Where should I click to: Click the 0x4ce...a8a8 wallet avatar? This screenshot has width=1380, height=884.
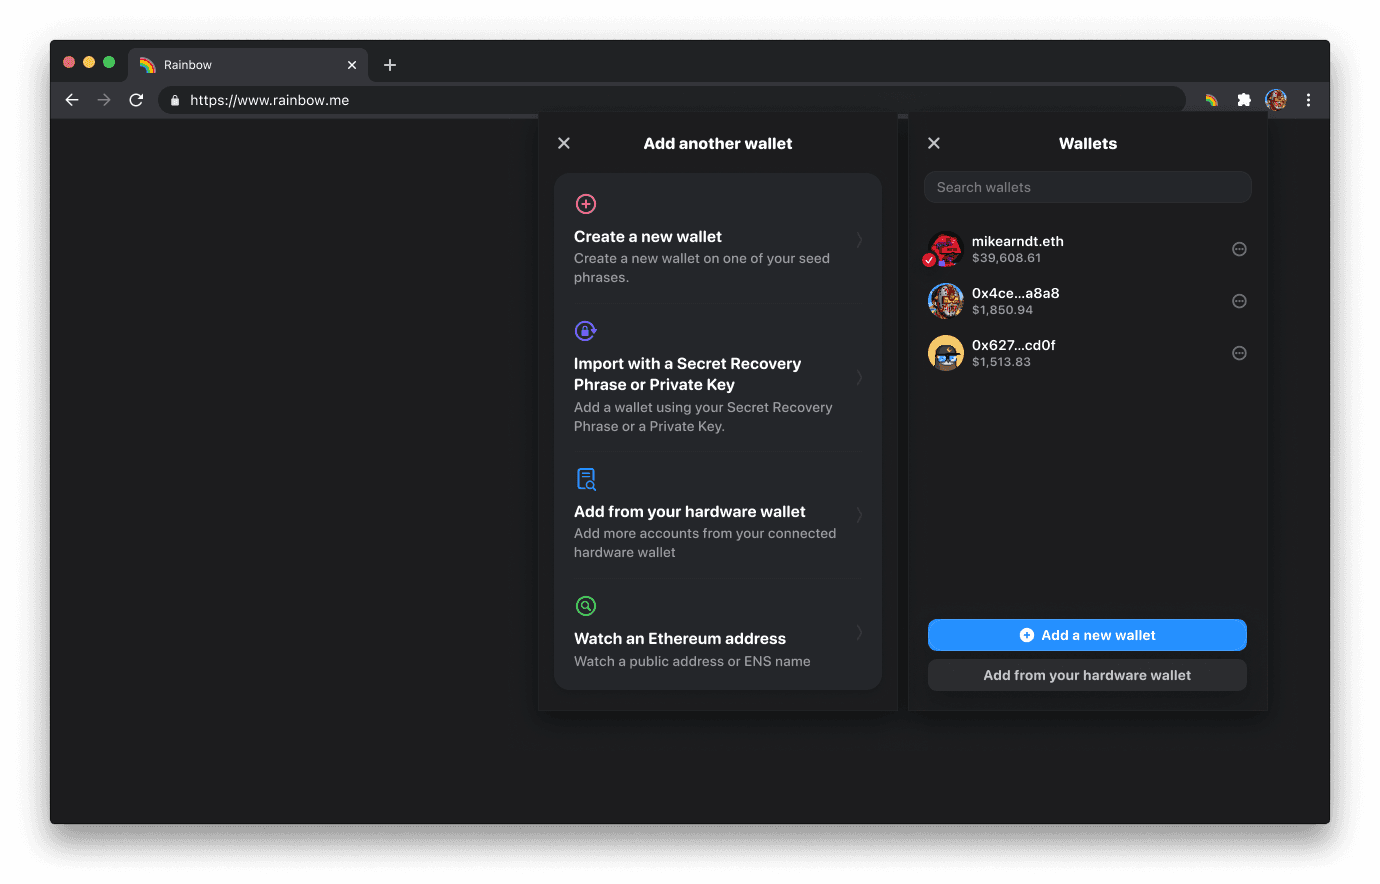945,301
